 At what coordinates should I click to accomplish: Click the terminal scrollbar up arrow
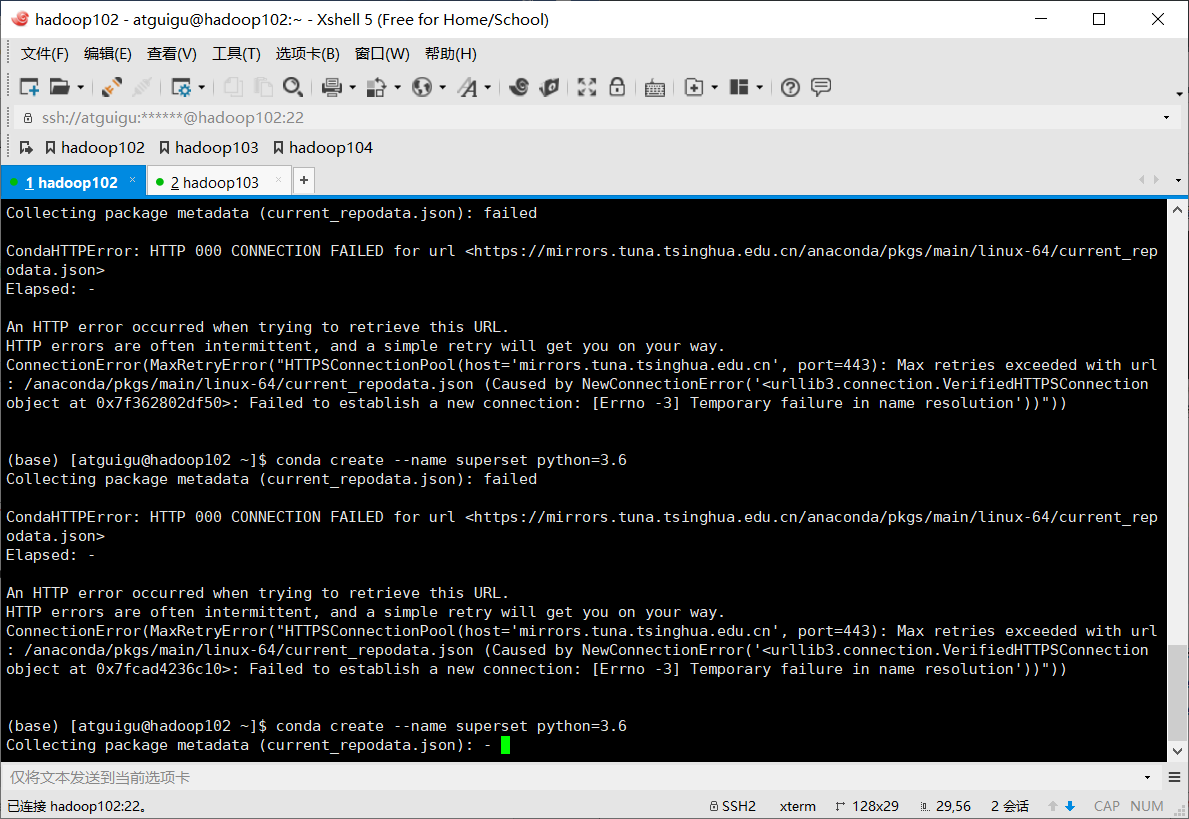coord(1177,209)
